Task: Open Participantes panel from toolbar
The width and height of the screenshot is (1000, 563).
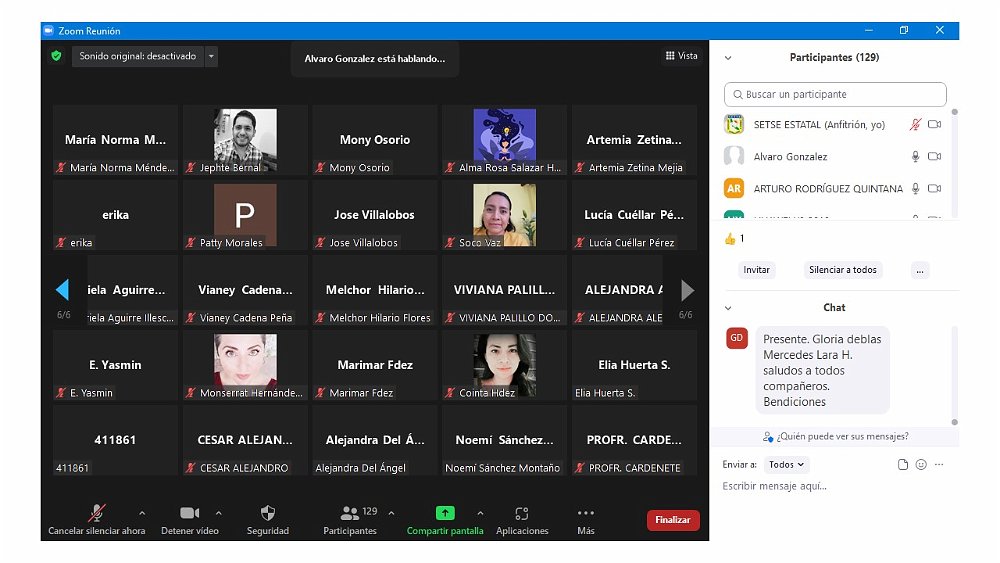Action: [350, 513]
